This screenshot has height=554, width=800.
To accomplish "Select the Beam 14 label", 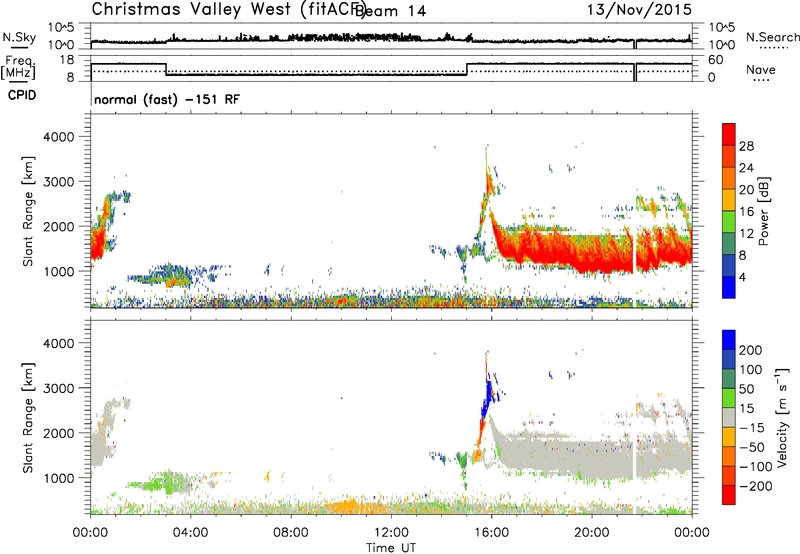I will [x=391, y=11].
